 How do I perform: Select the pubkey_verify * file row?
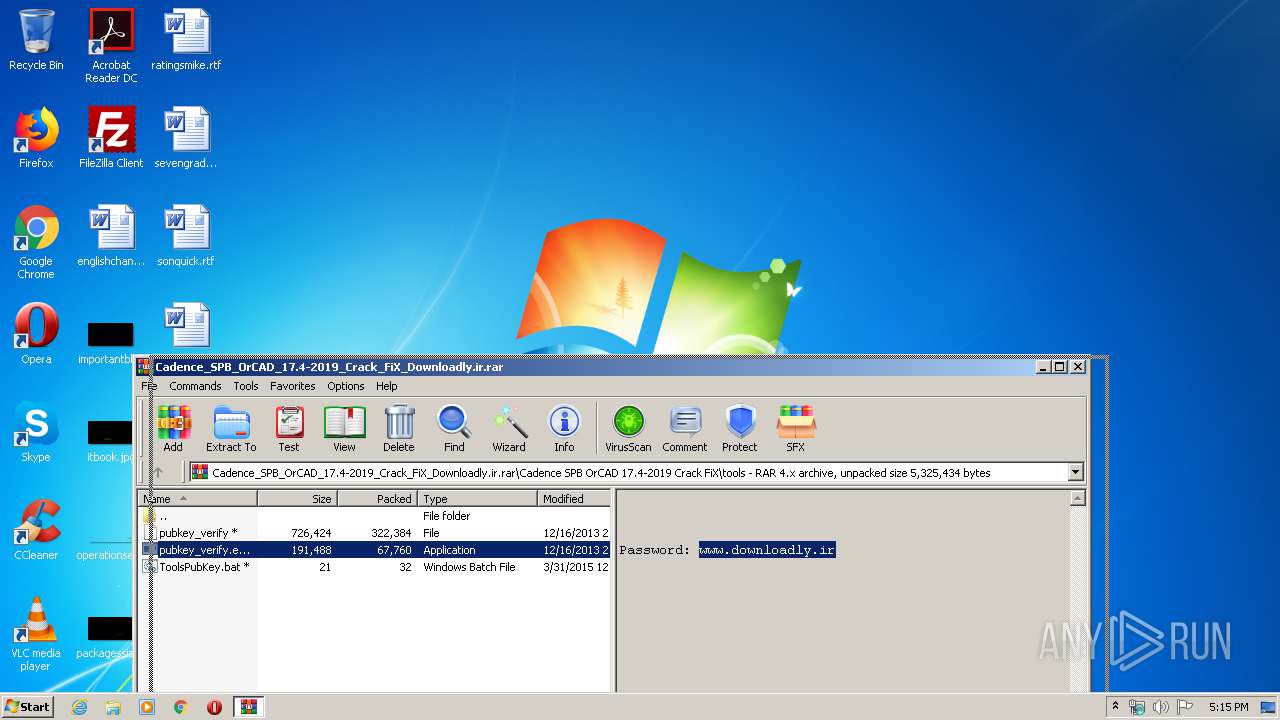(x=375, y=533)
